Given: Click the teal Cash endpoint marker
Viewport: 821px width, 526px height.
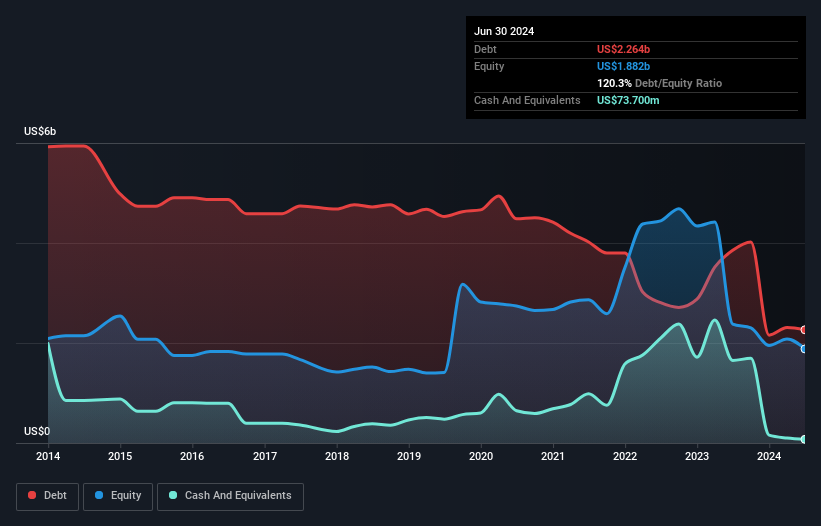Looking at the screenshot, I should 804,439.
